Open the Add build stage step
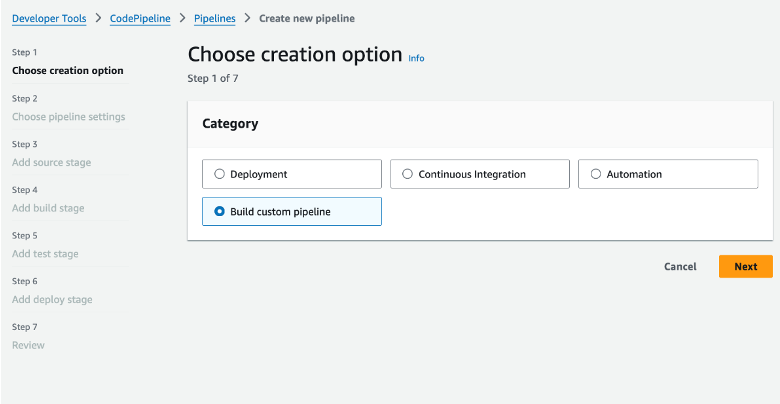Viewport: 780px width, 404px height. 48,208
